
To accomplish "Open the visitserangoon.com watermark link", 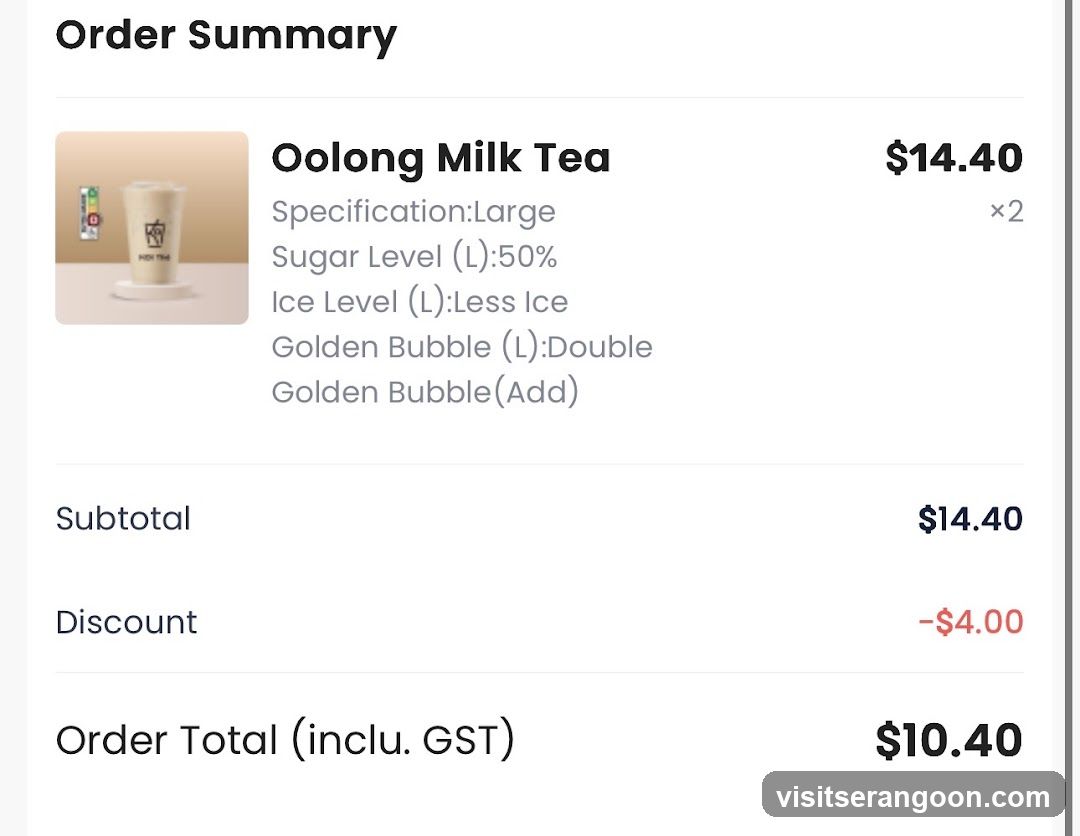I will [x=913, y=796].
